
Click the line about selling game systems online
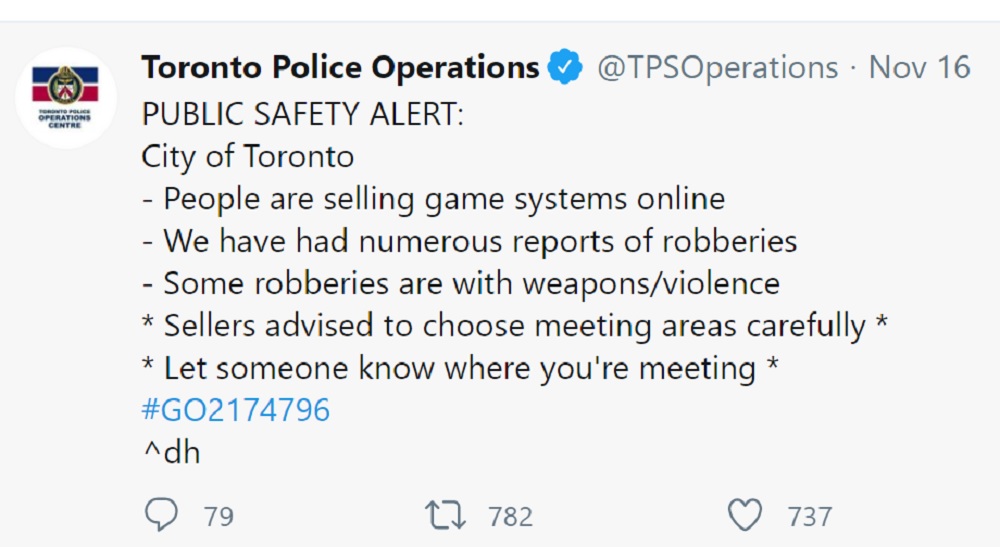[x=434, y=199]
